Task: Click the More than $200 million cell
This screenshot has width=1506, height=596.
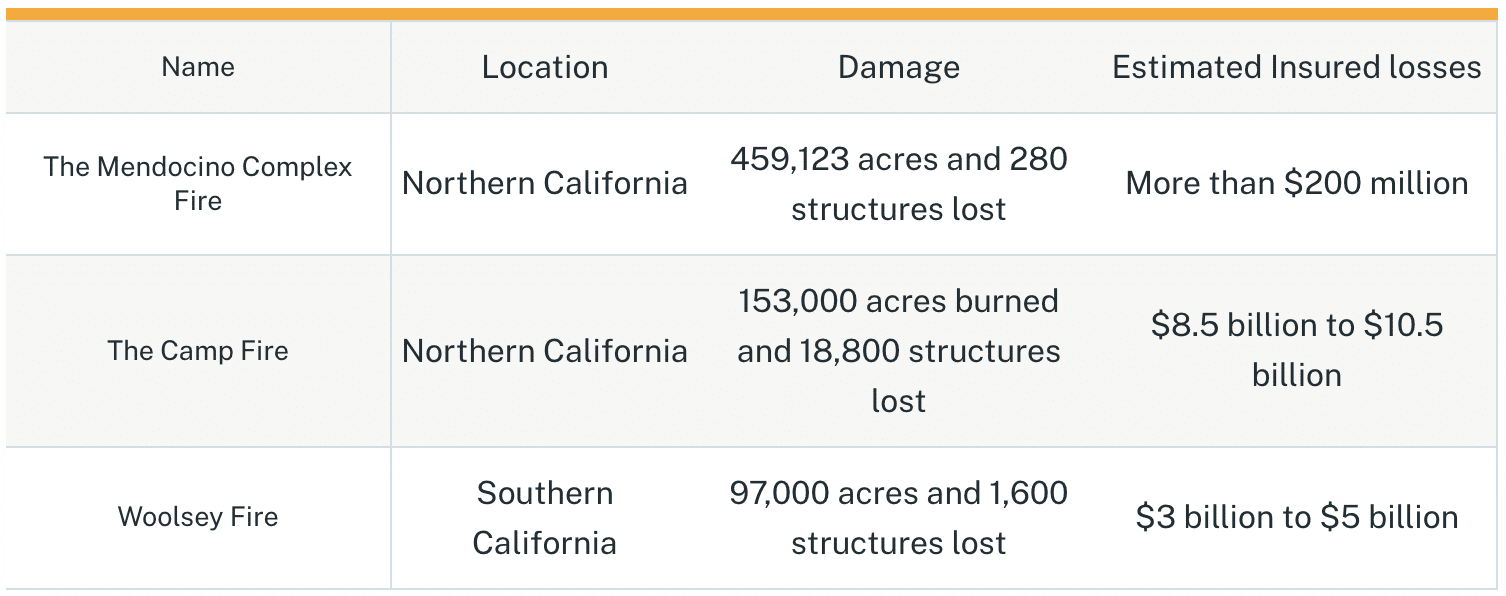Action: point(1297,184)
